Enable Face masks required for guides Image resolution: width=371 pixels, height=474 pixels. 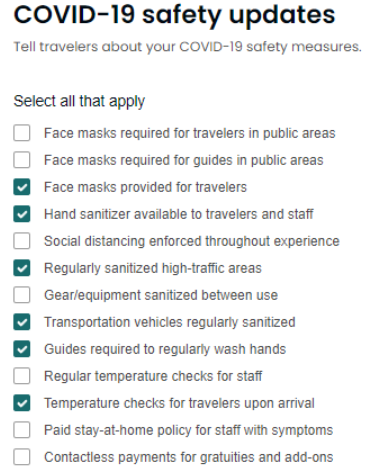22,160
